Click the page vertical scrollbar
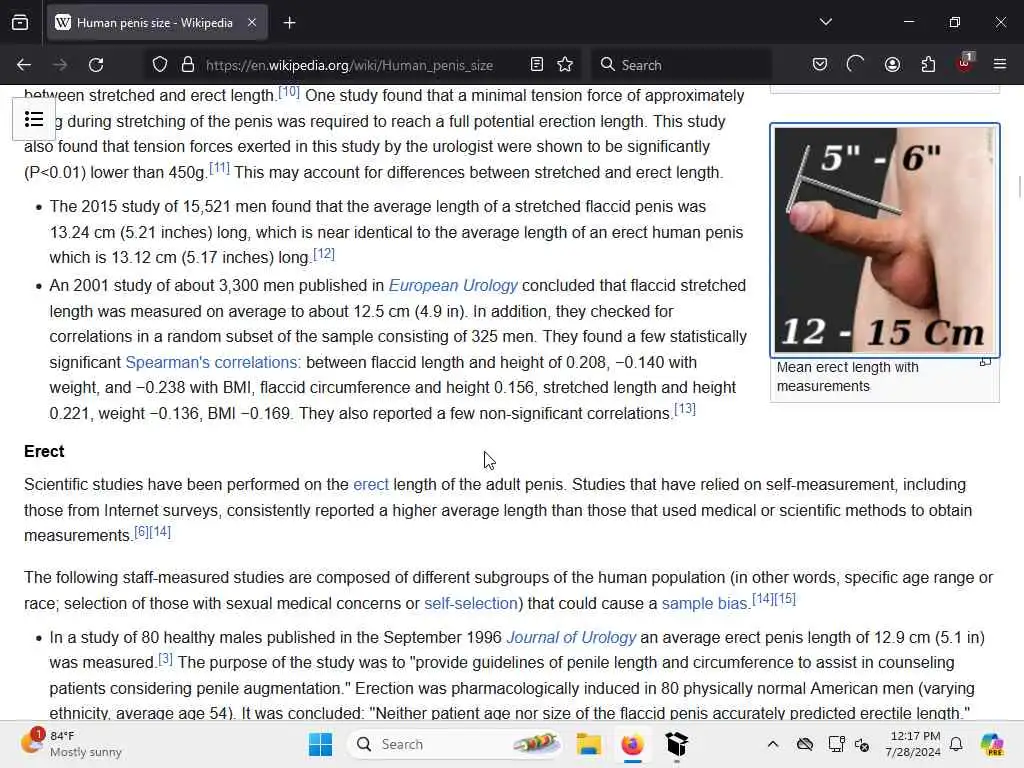Screen dimensions: 1024x768 (1019, 185)
